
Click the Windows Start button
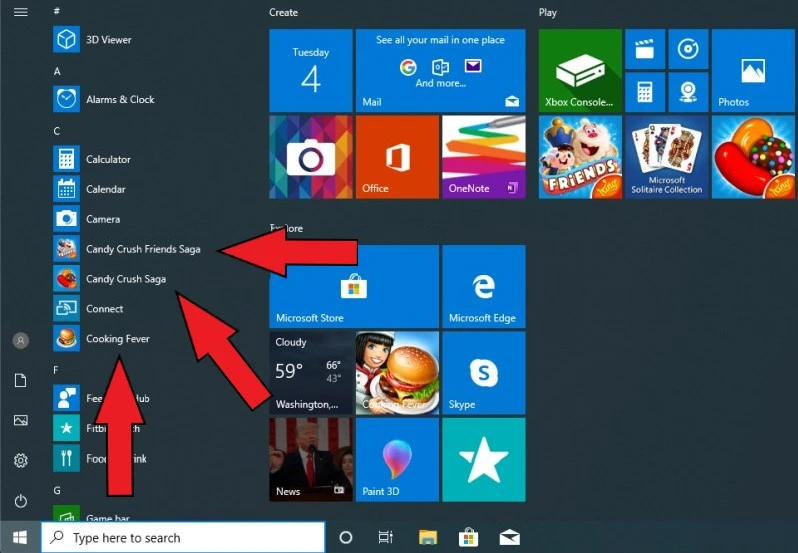(20, 537)
